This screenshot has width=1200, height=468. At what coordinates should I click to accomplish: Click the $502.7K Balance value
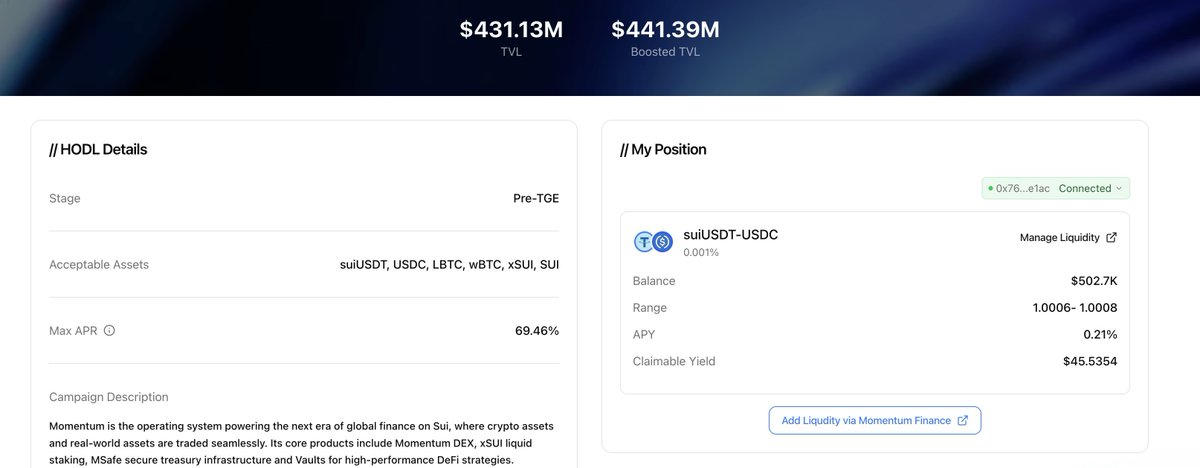click(1094, 281)
